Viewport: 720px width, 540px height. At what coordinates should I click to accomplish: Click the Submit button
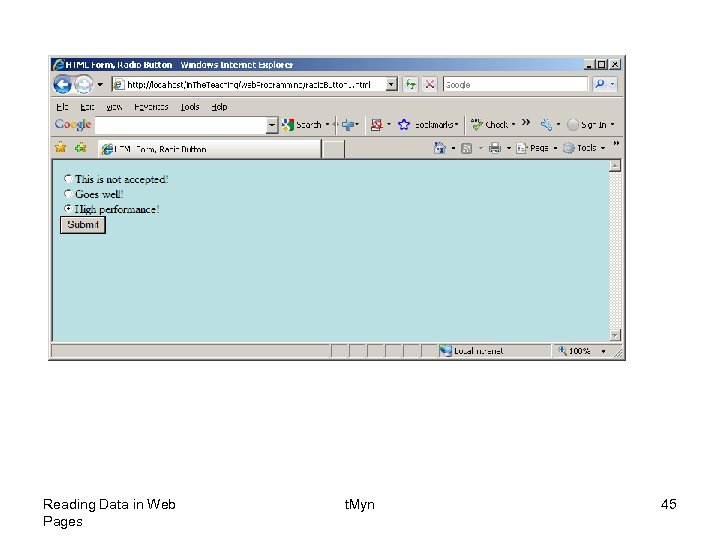coord(83,225)
